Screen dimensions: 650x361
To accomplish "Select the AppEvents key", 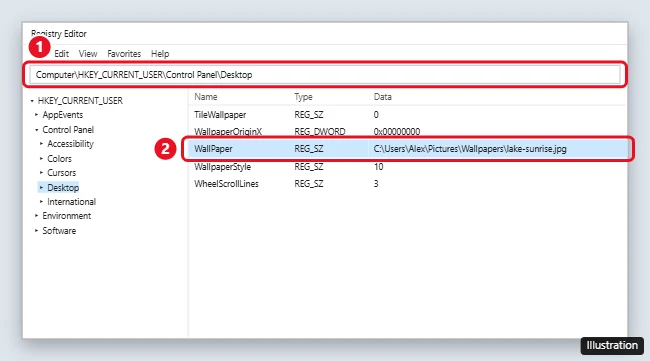I will [x=63, y=115].
